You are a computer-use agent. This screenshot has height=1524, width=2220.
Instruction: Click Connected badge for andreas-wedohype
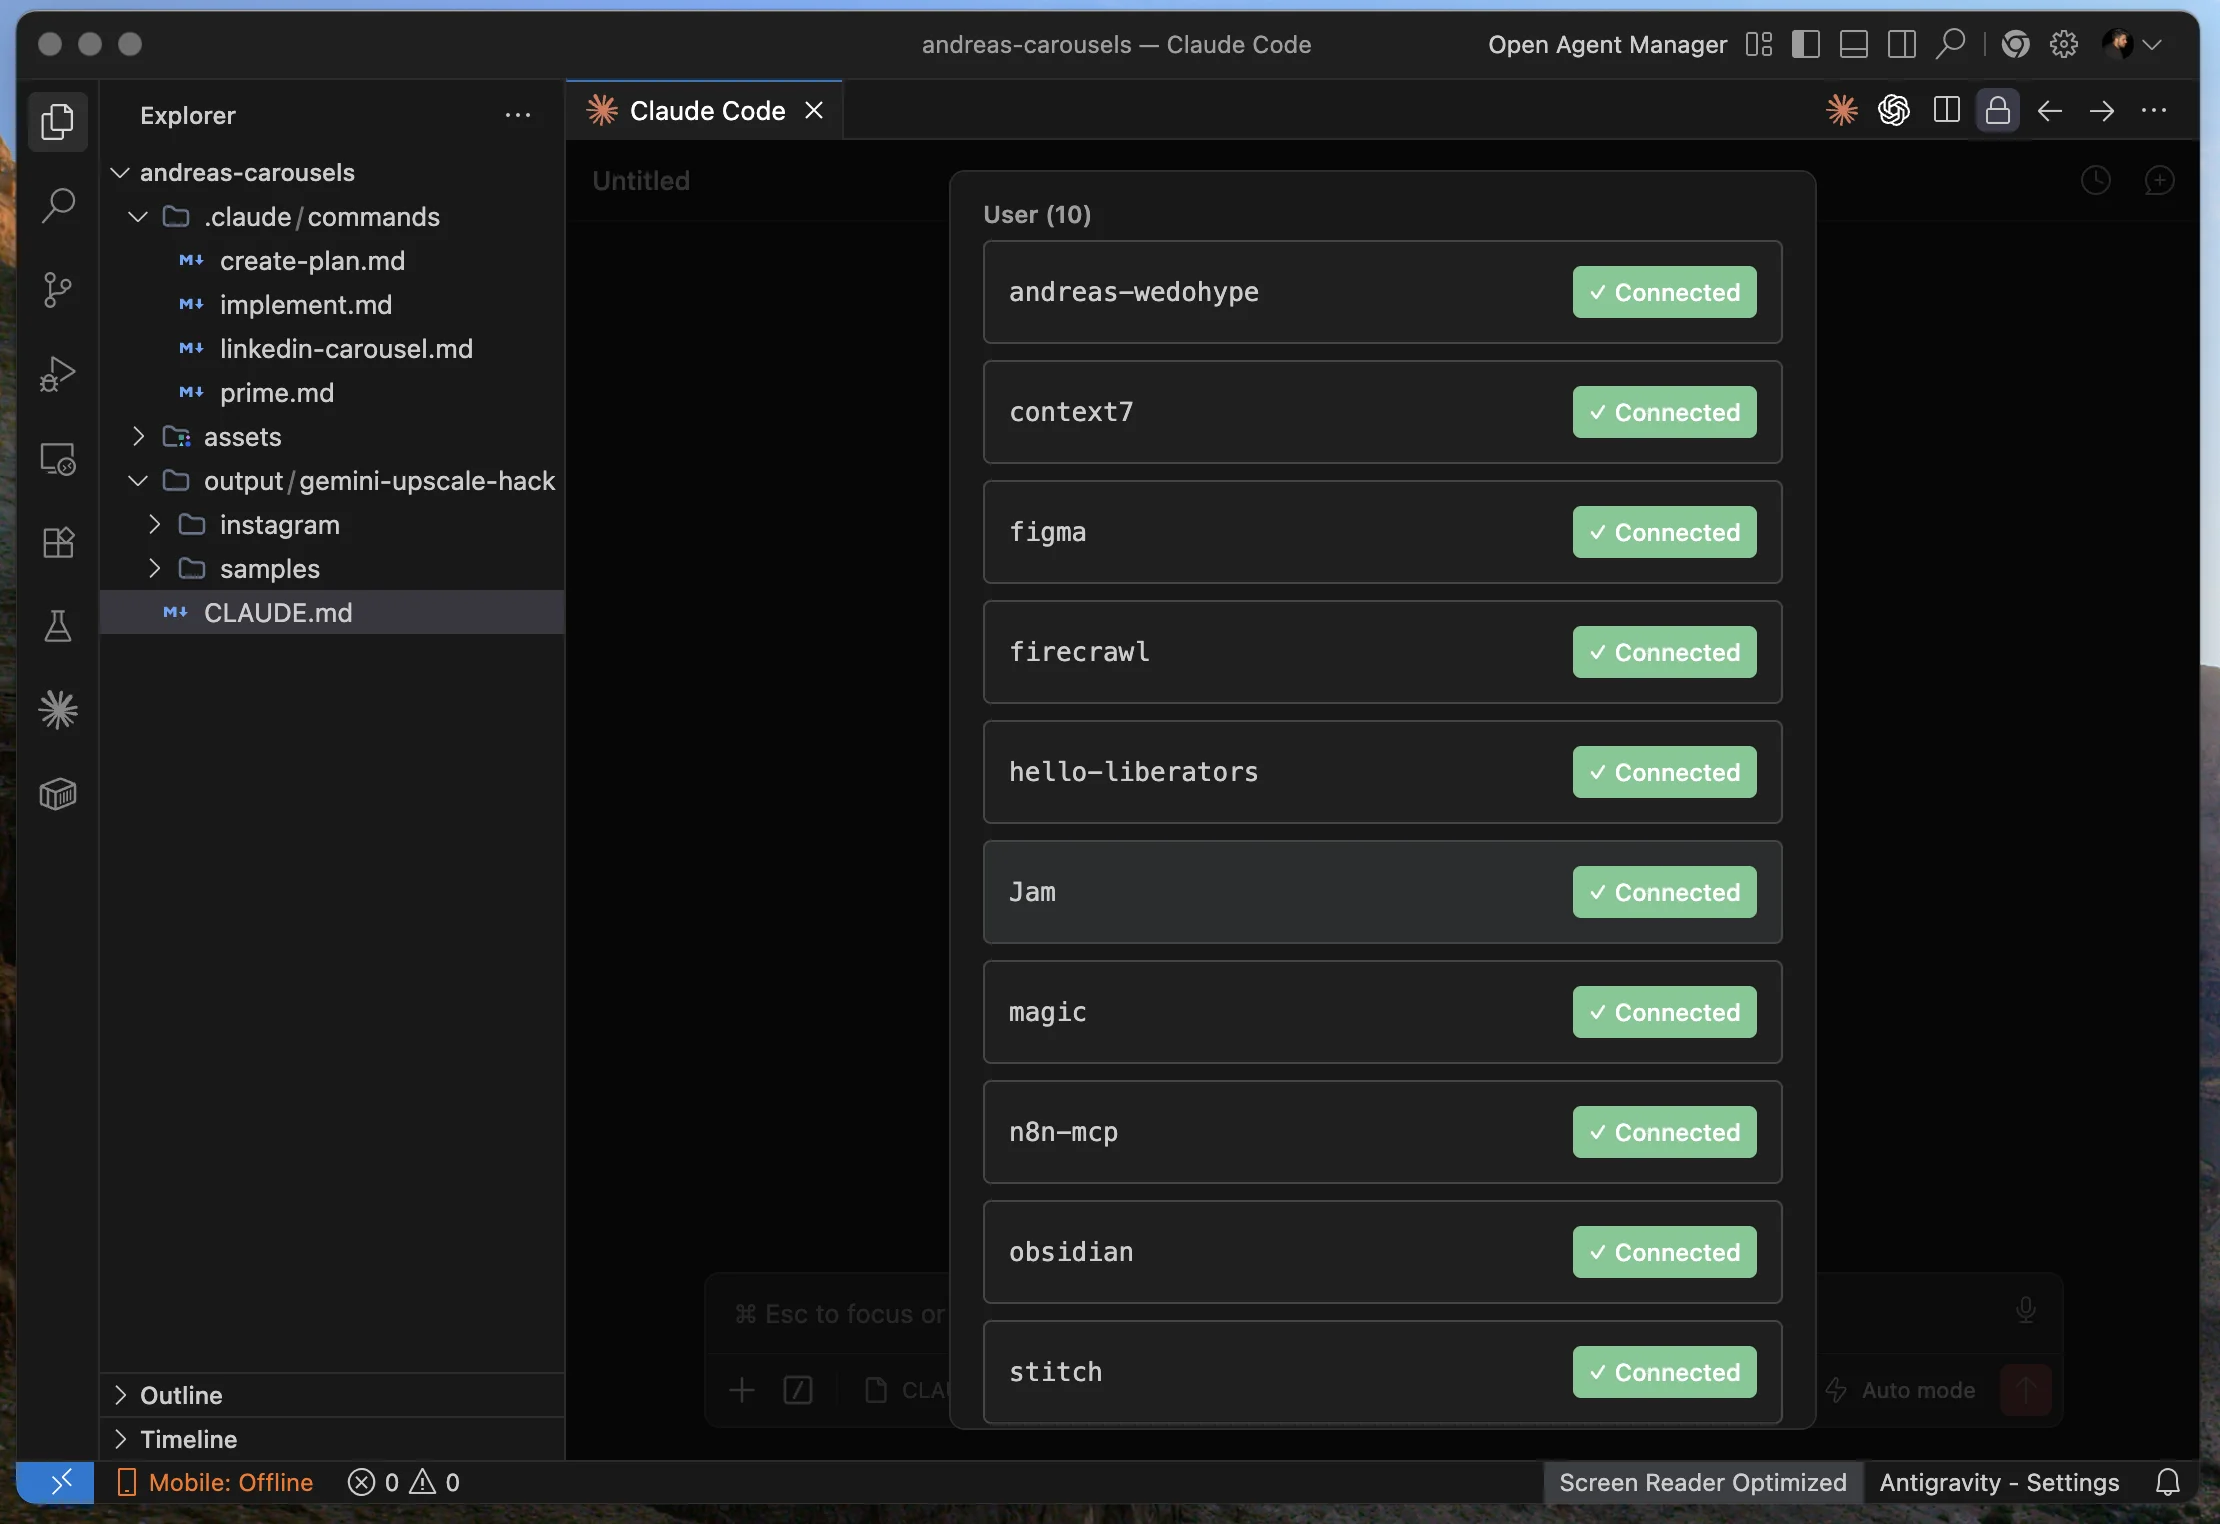pos(1664,292)
